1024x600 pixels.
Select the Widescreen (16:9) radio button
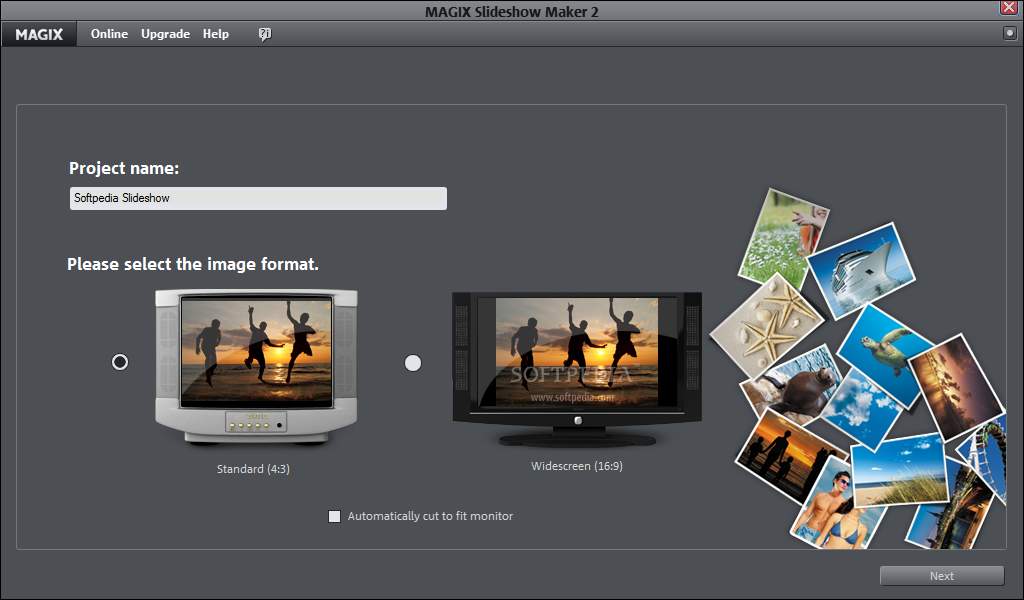point(413,362)
